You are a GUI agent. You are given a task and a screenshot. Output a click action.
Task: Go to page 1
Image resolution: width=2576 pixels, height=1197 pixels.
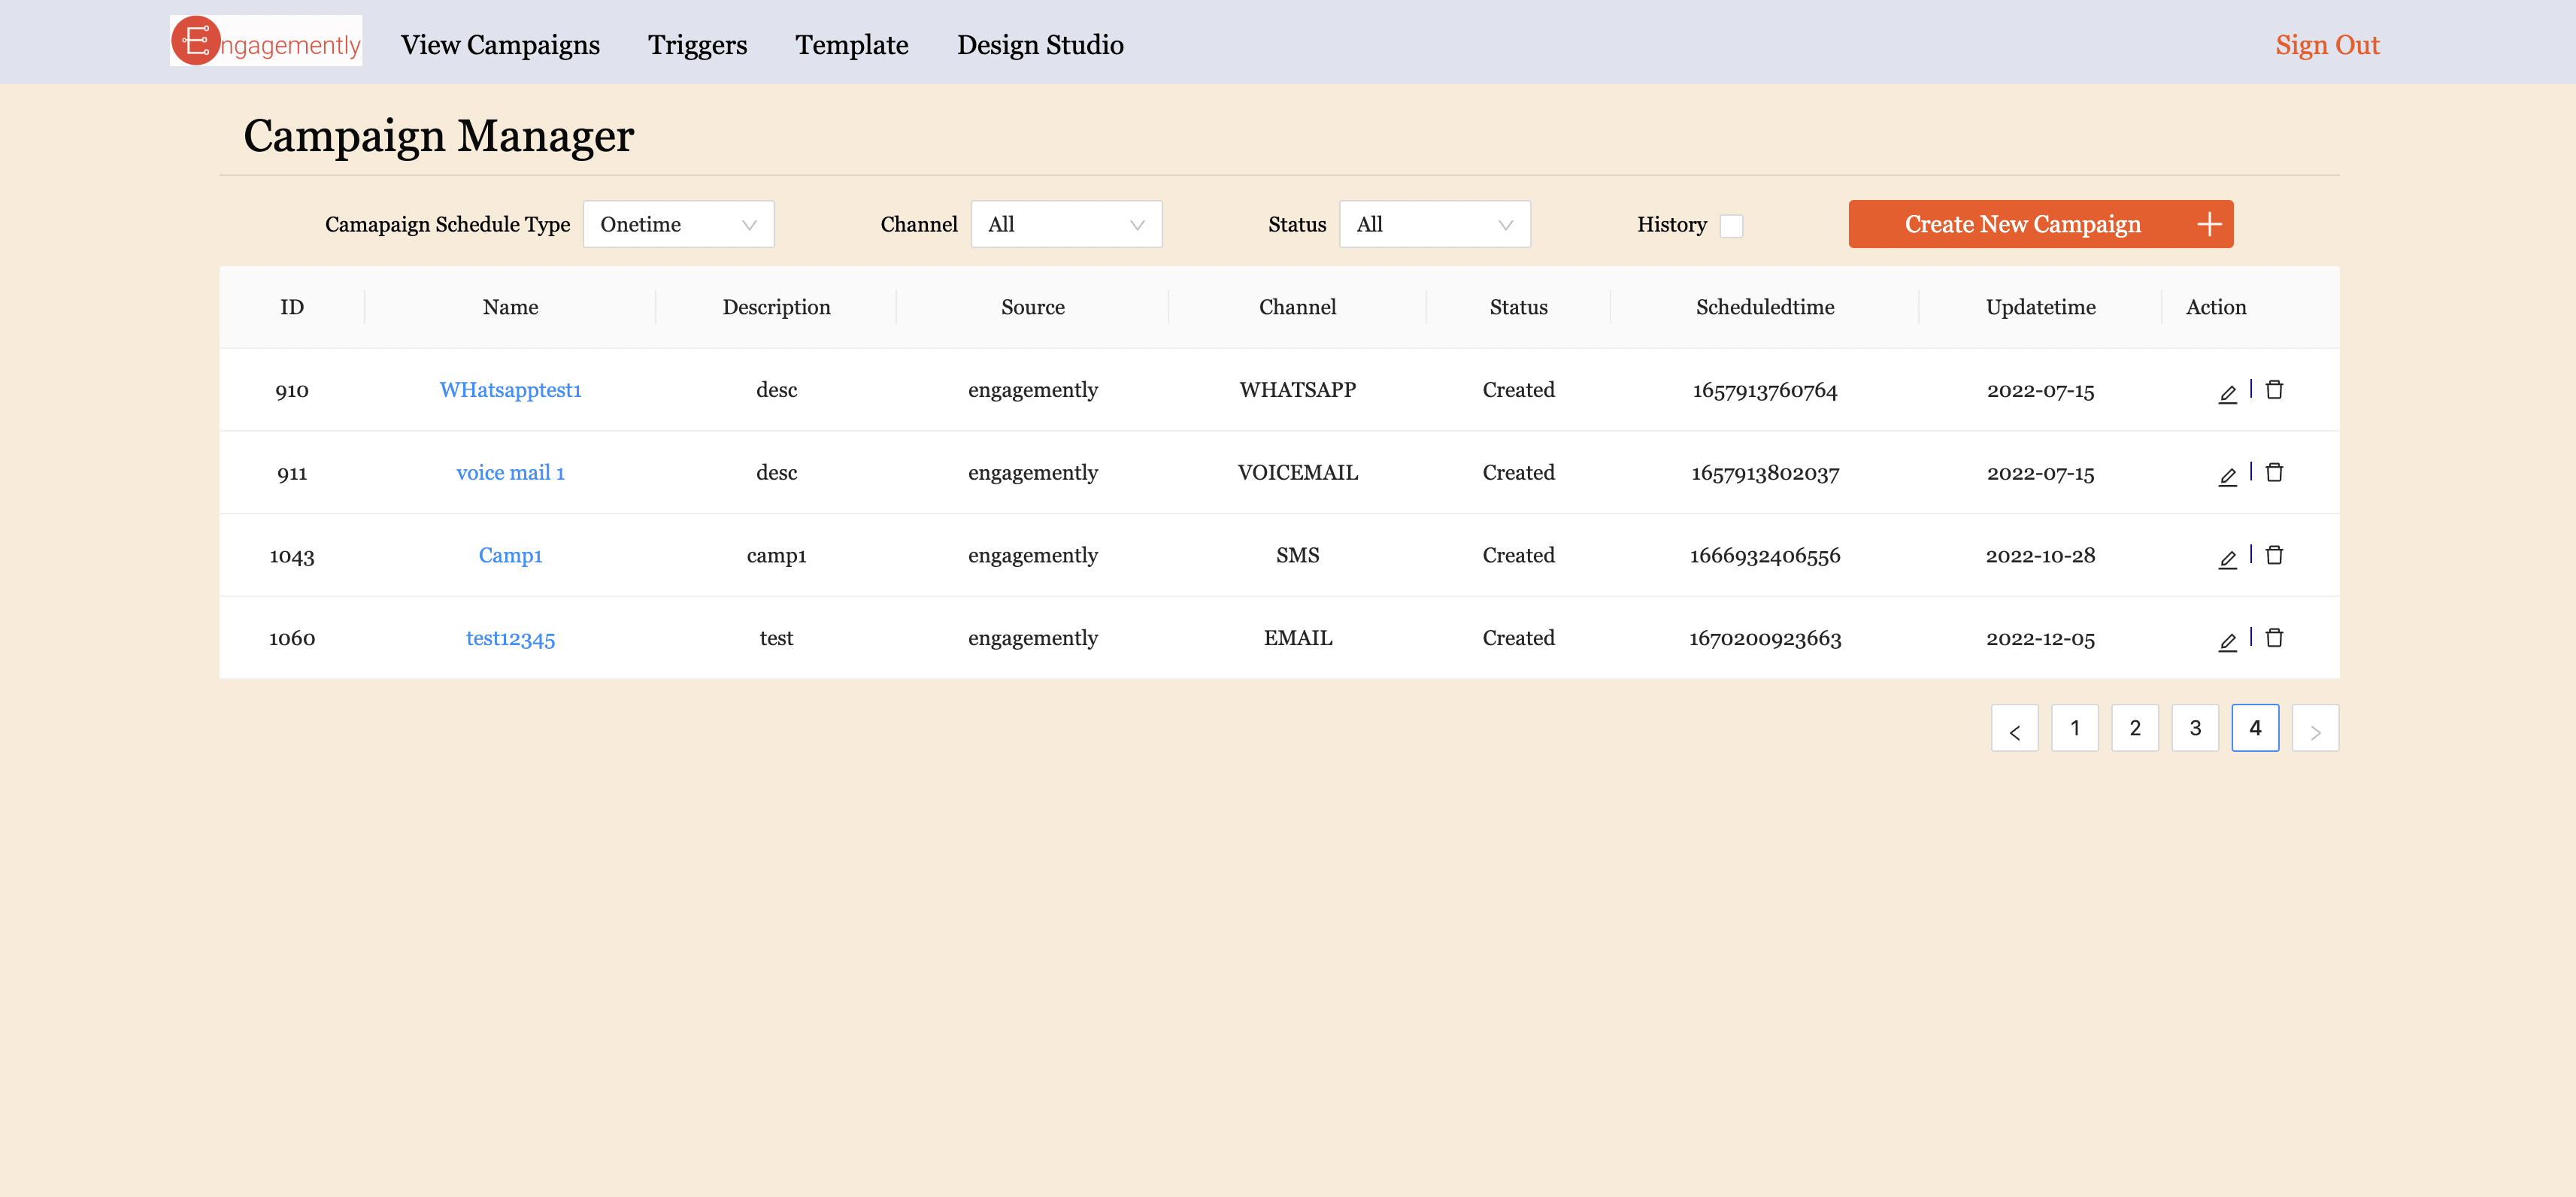click(x=2075, y=728)
